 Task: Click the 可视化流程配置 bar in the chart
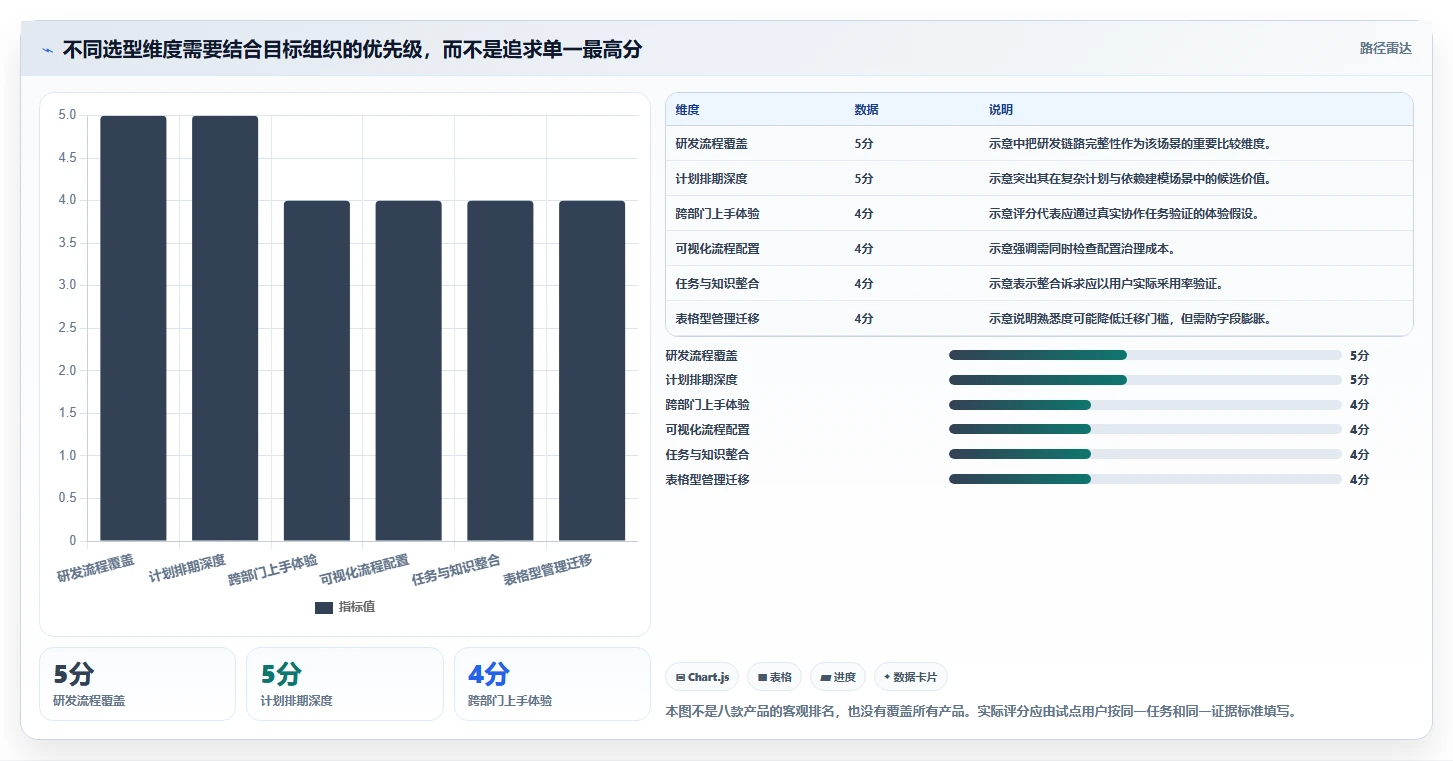[x=408, y=371]
